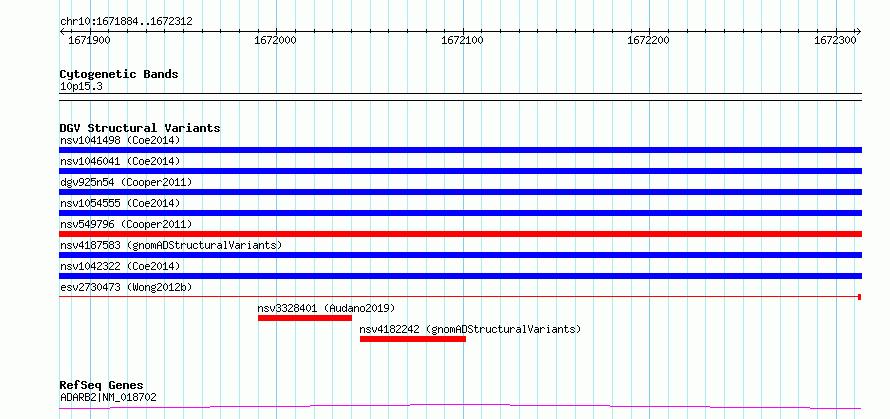Select the 1672100 ruler position label
The height and width of the screenshot is (419, 890).
[x=463, y=40]
